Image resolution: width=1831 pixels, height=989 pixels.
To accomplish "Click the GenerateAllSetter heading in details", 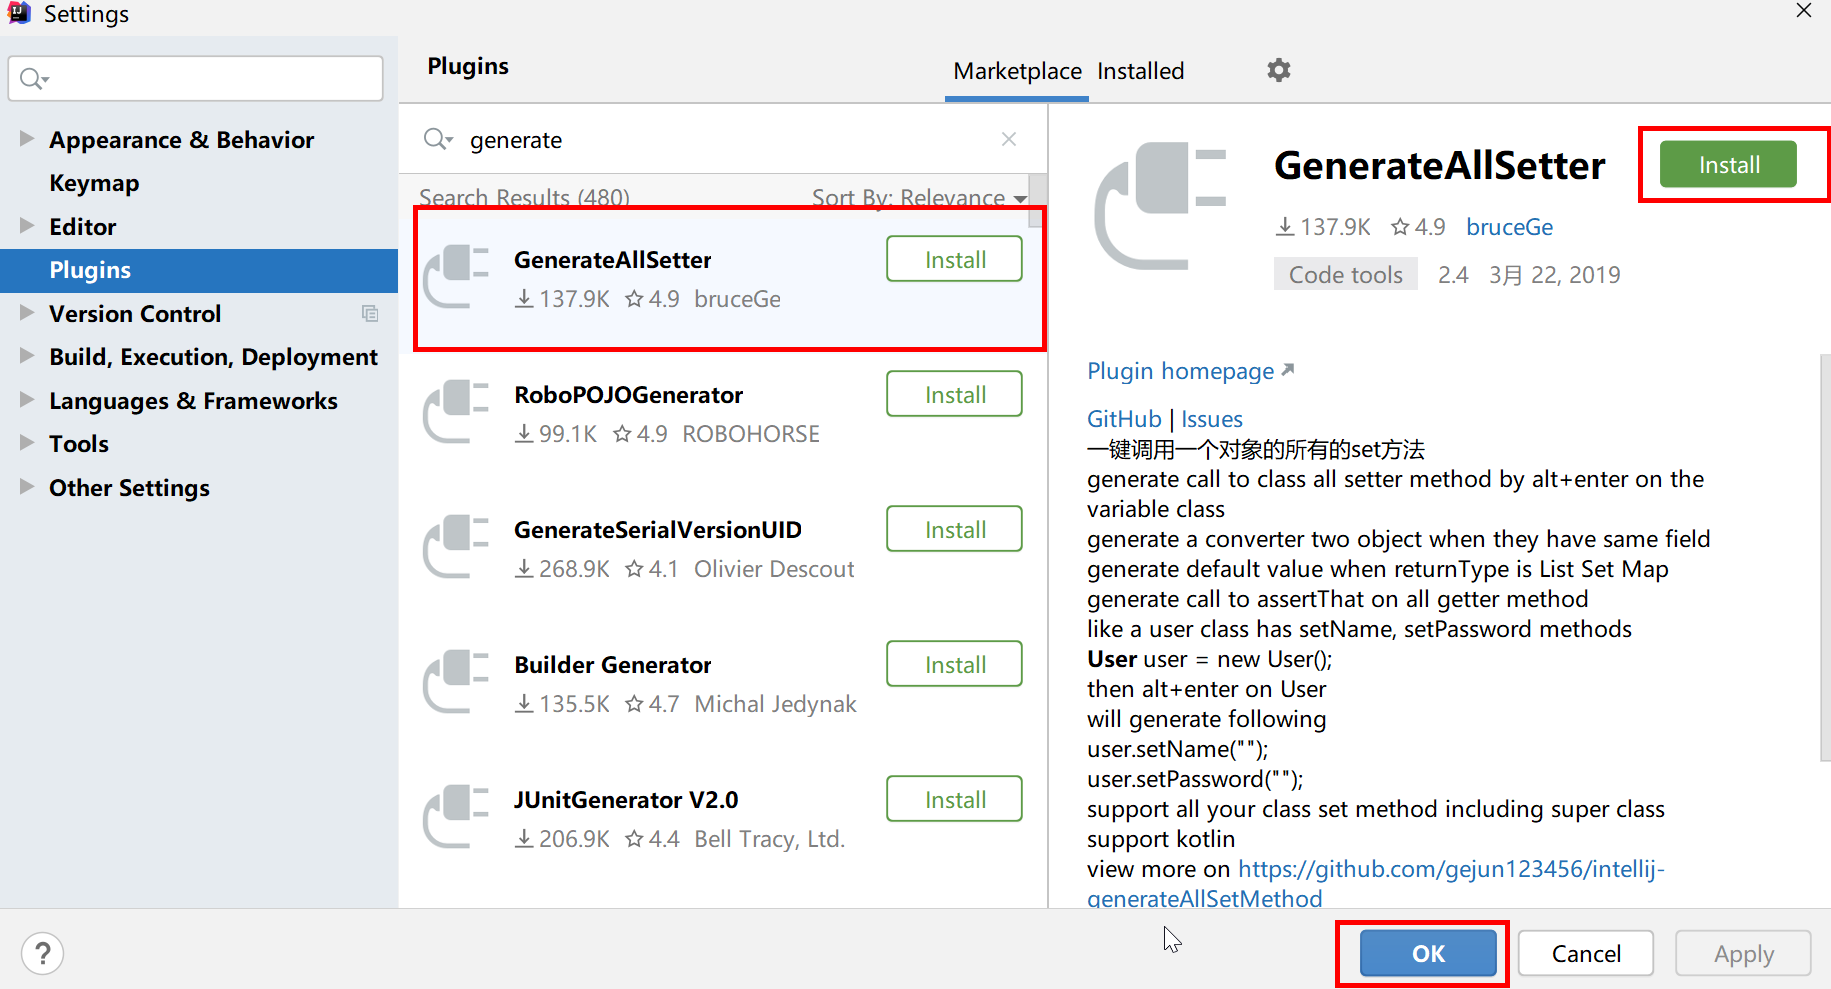I will click(1439, 165).
